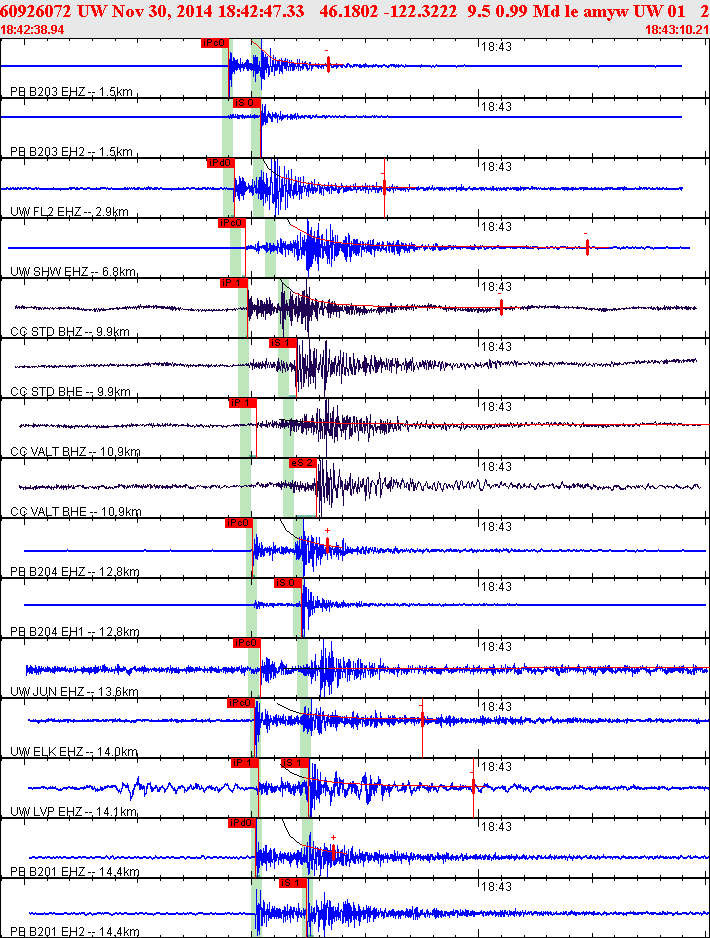Click the 'UW LVP EHZ -- 14.1km' station label

[74, 812]
